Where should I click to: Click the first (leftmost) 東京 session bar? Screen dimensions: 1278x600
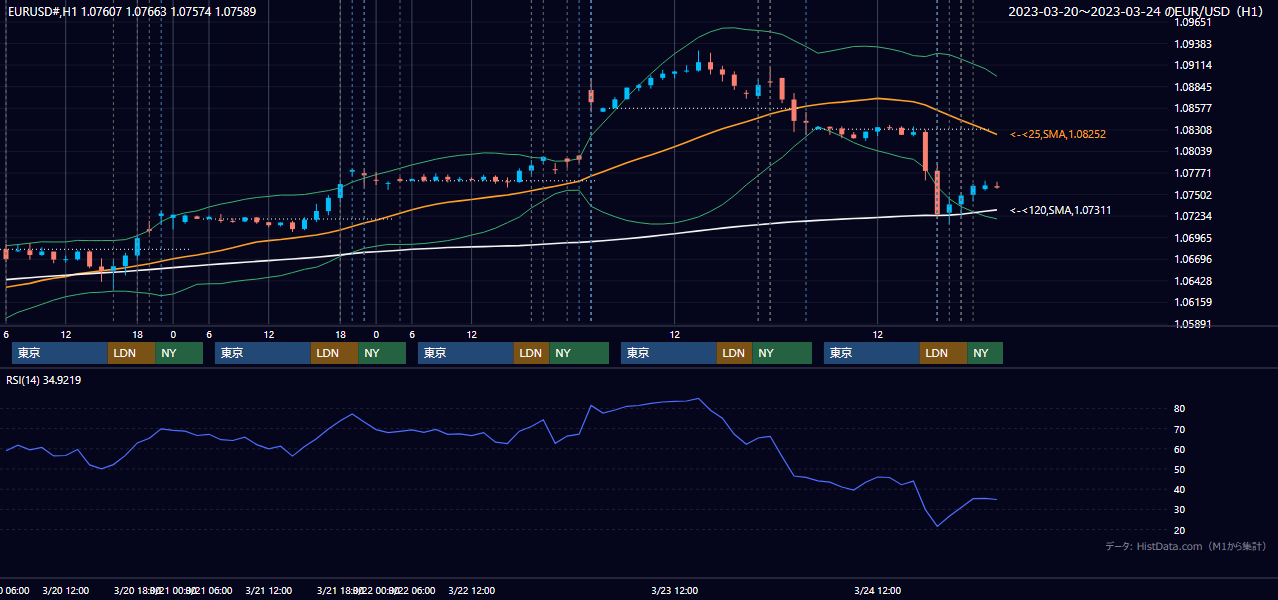tap(60, 353)
